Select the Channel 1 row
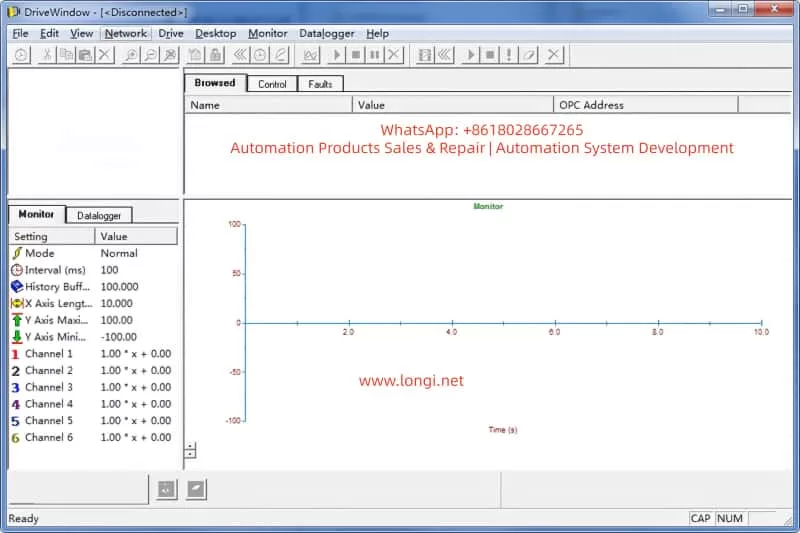800x533 pixels. [94, 354]
